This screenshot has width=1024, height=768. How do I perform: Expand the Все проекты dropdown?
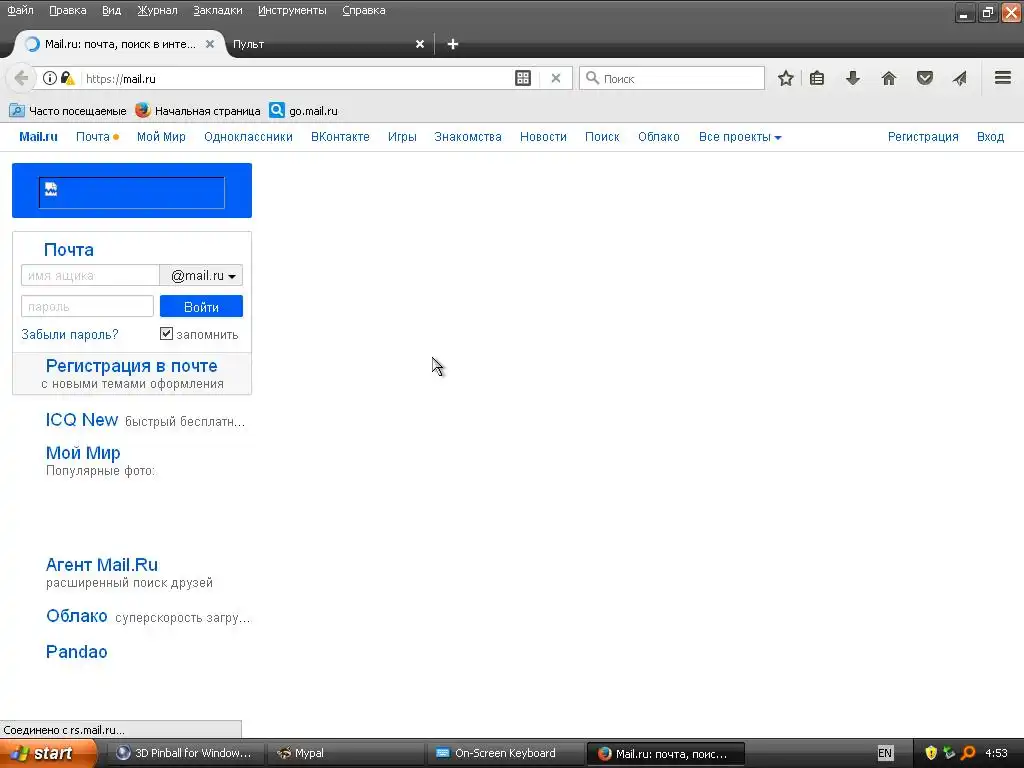[740, 137]
